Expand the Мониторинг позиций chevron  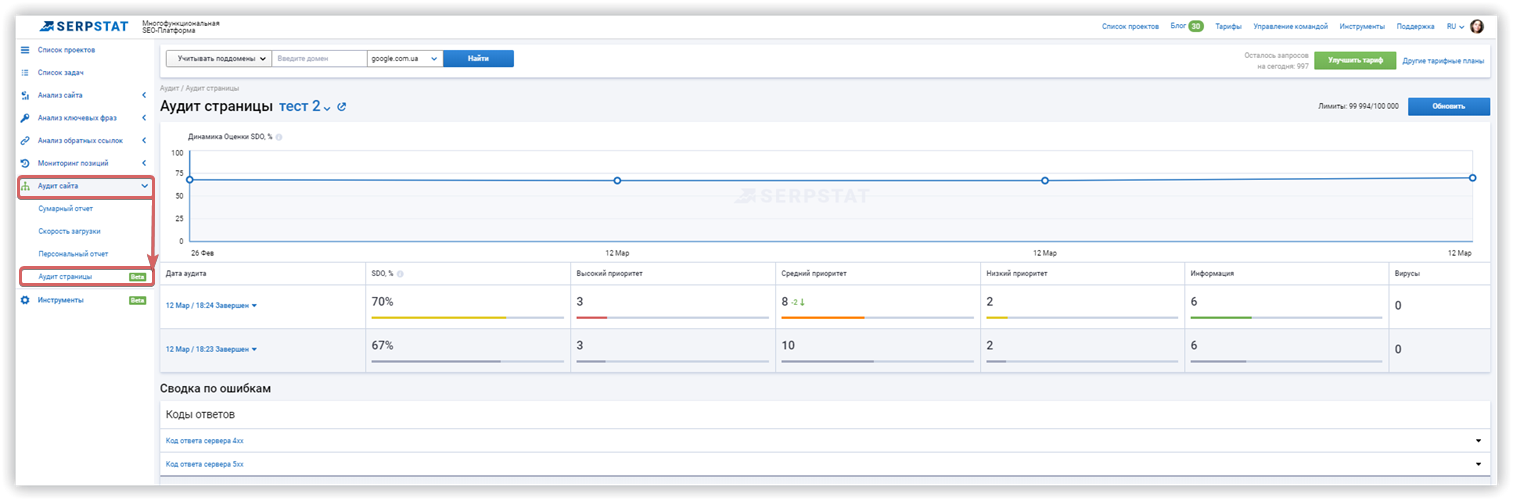[144, 163]
